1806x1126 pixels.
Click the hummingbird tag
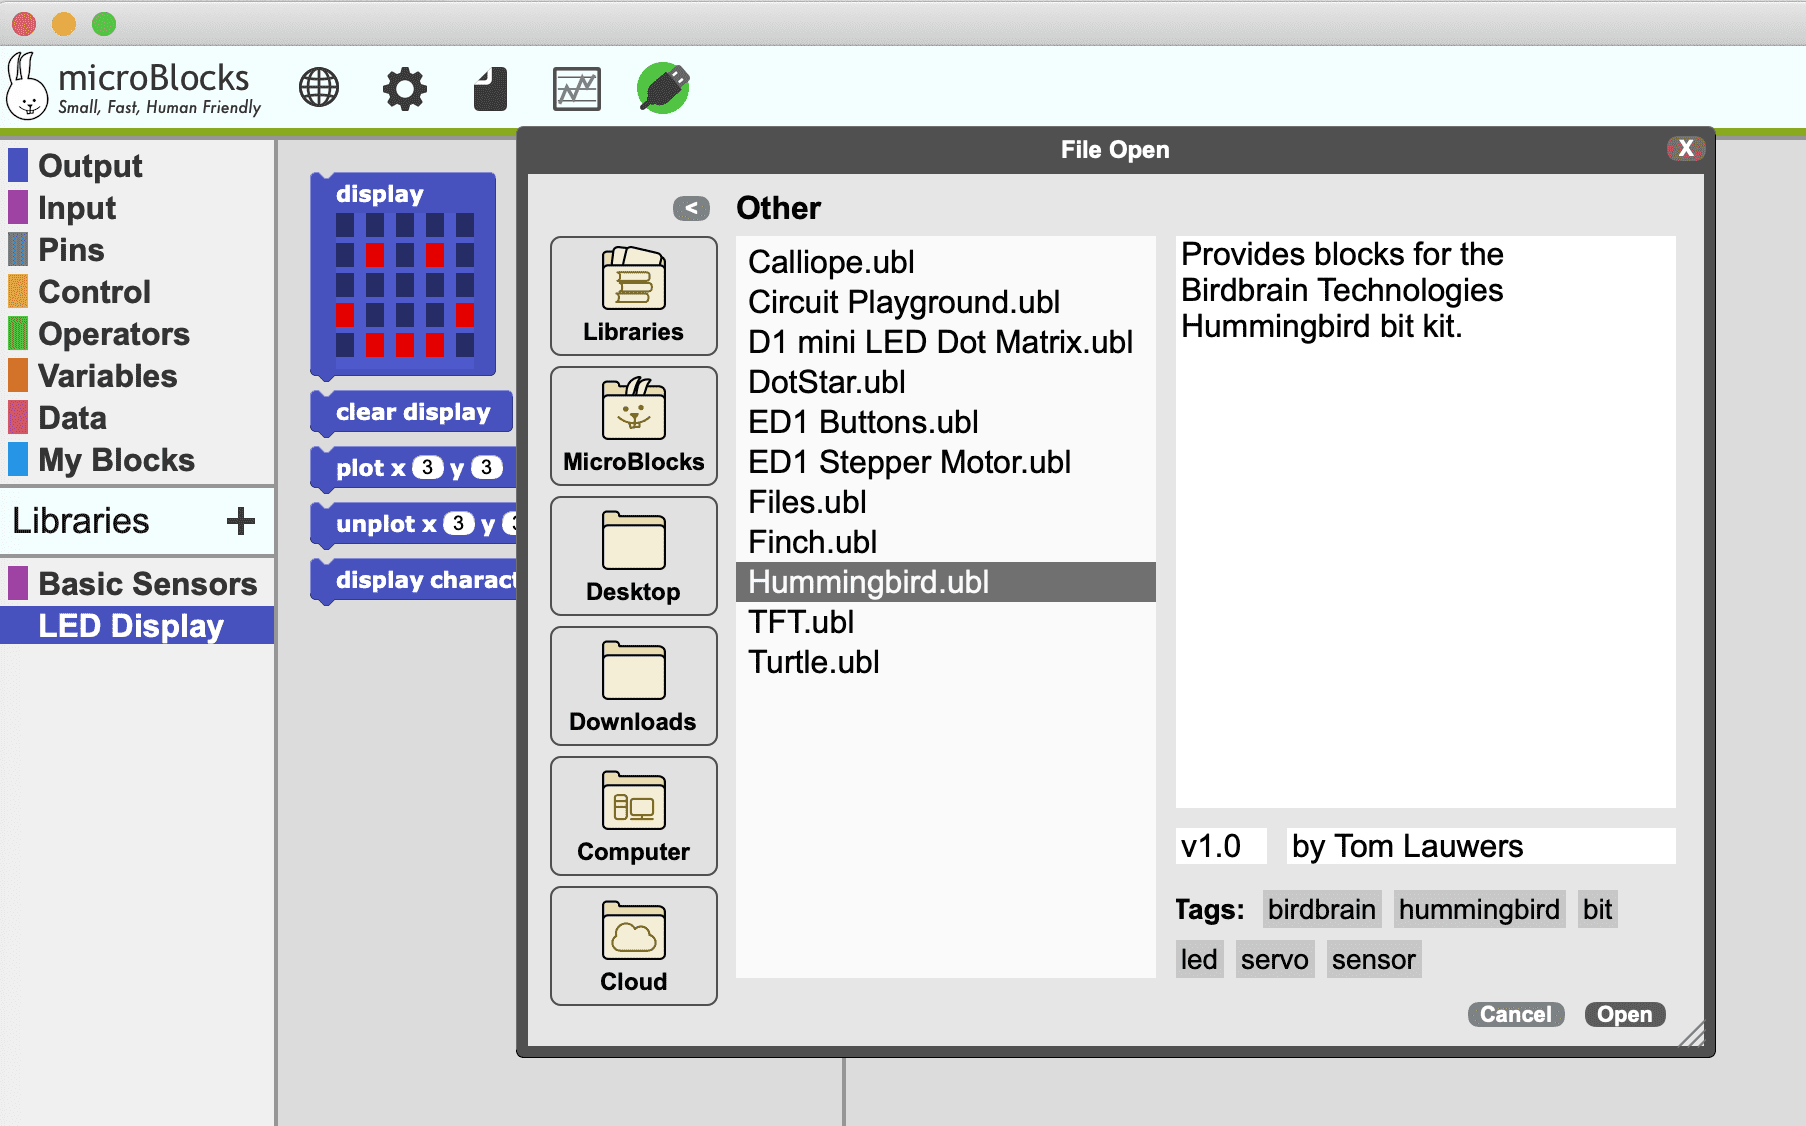[1478, 909]
